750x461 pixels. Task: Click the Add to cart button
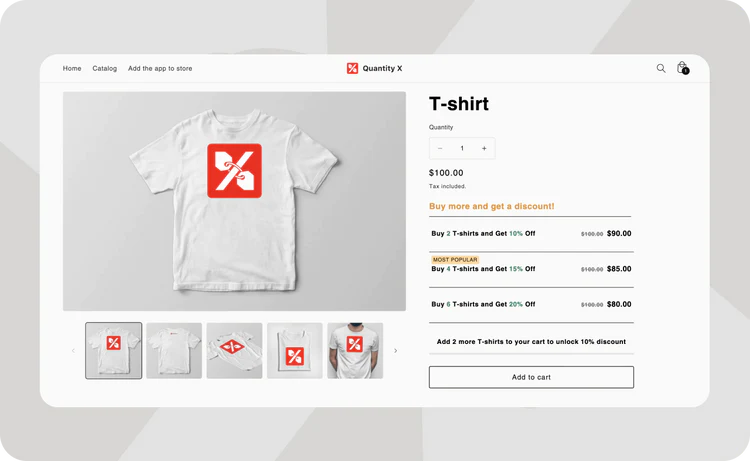(x=531, y=377)
